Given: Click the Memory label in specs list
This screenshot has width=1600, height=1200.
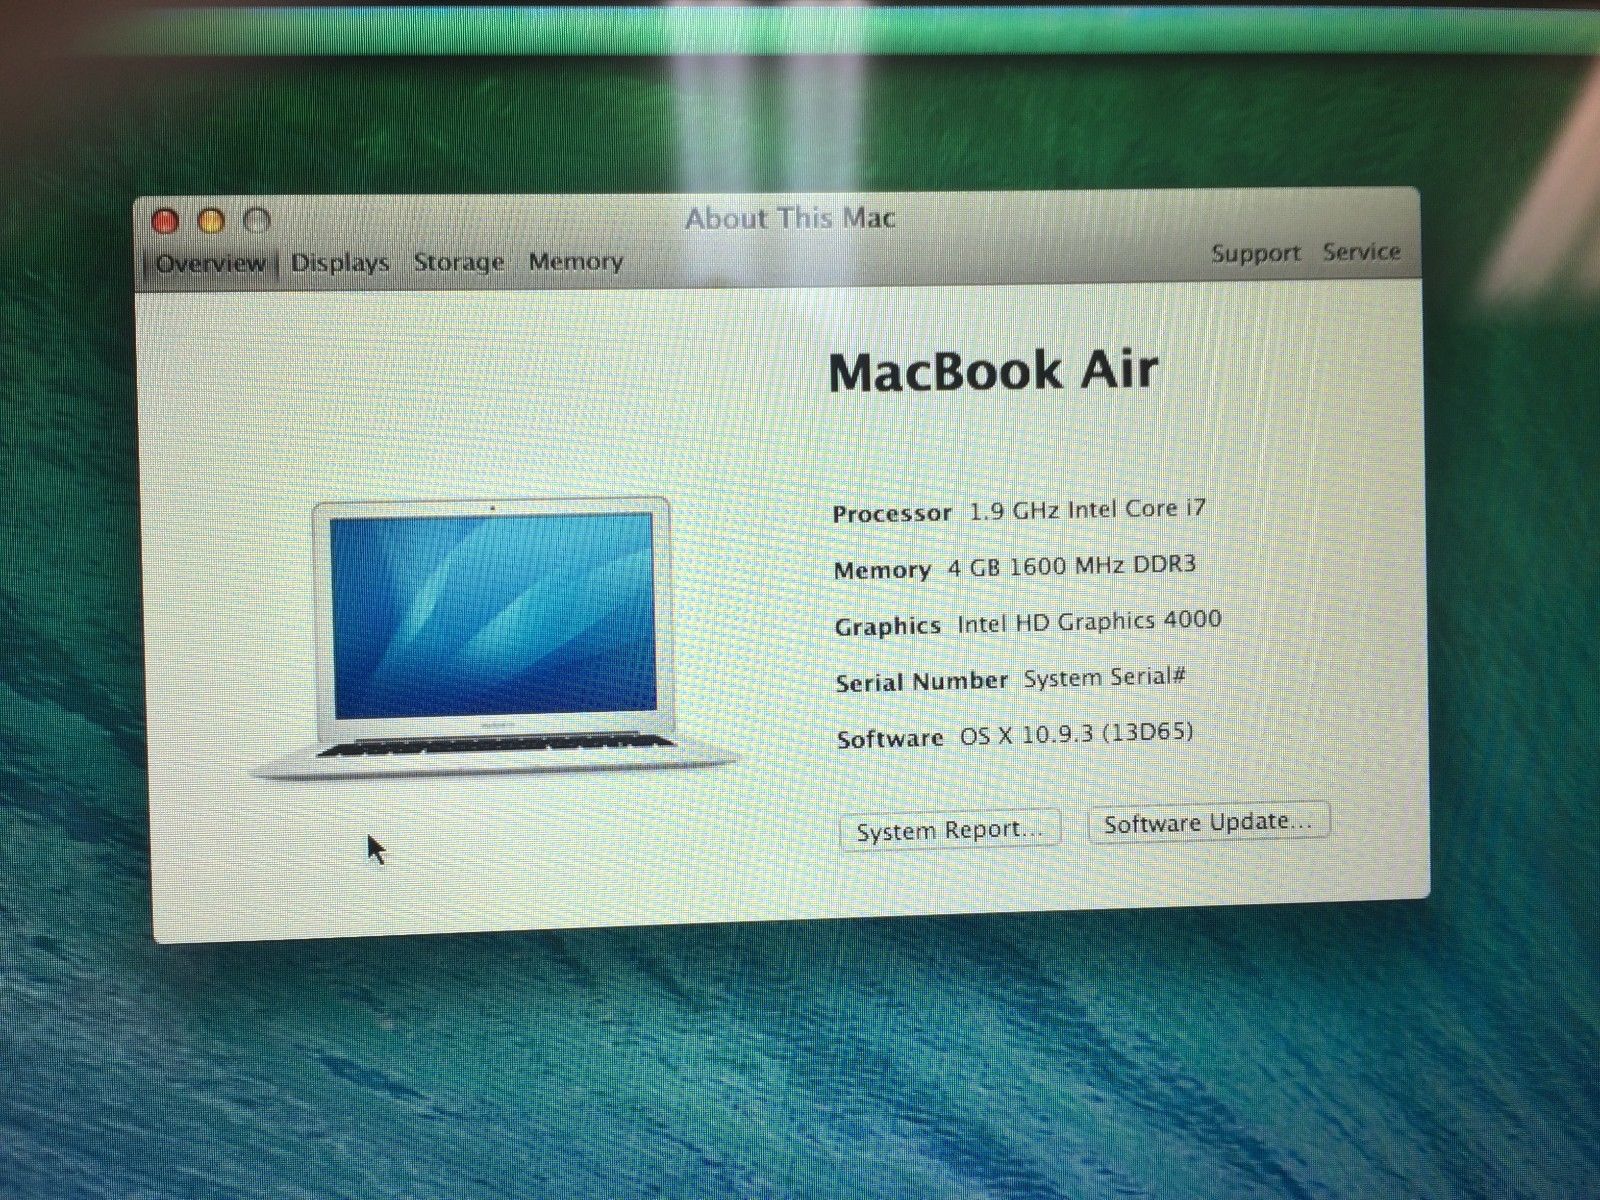Looking at the screenshot, I should click(882, 571).
